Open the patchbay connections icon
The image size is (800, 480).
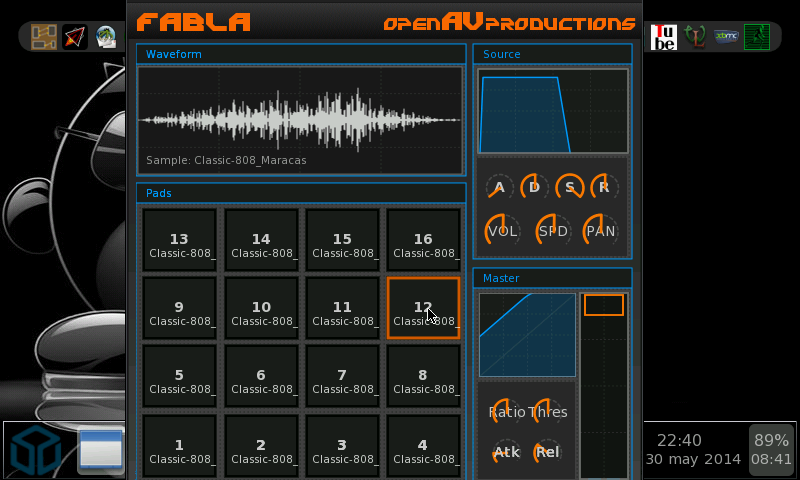(x=44, y=37)
